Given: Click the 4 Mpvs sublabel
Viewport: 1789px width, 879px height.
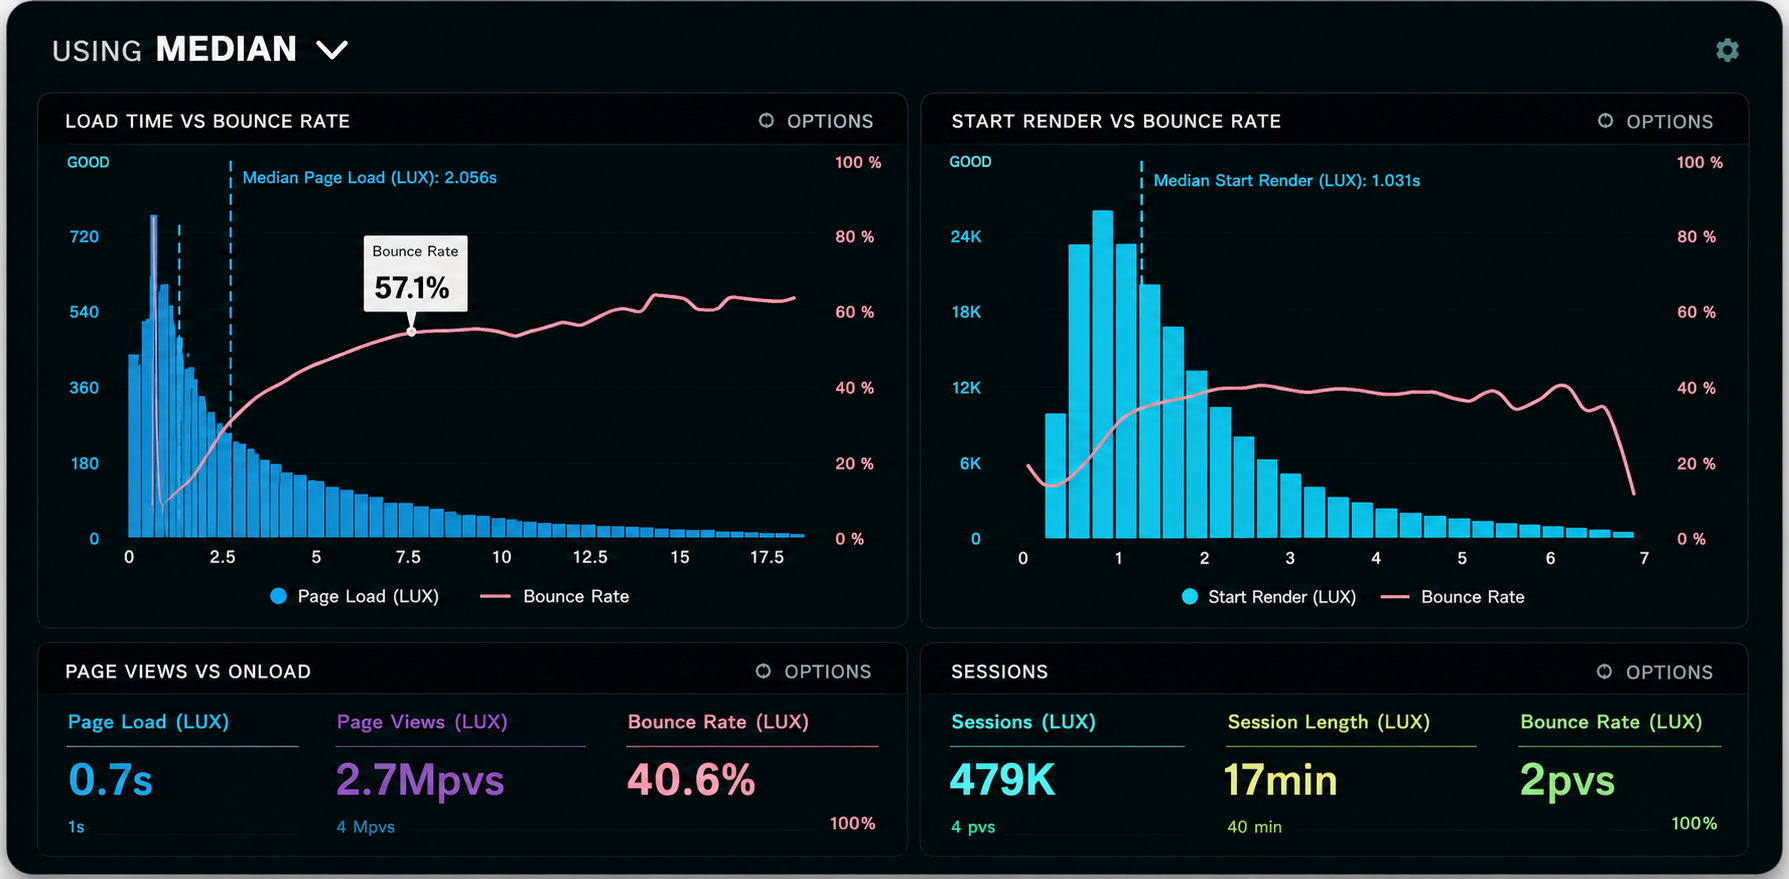Looking at the screenshot, I should (365, 827).
